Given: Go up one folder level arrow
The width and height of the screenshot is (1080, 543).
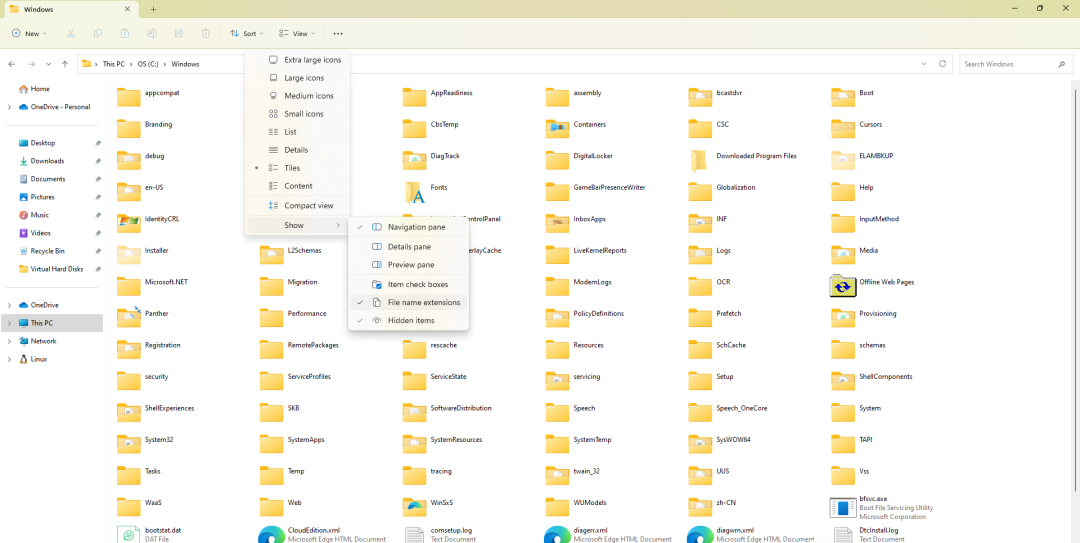Looking at the screenshot, I should [x=65, y=64].
